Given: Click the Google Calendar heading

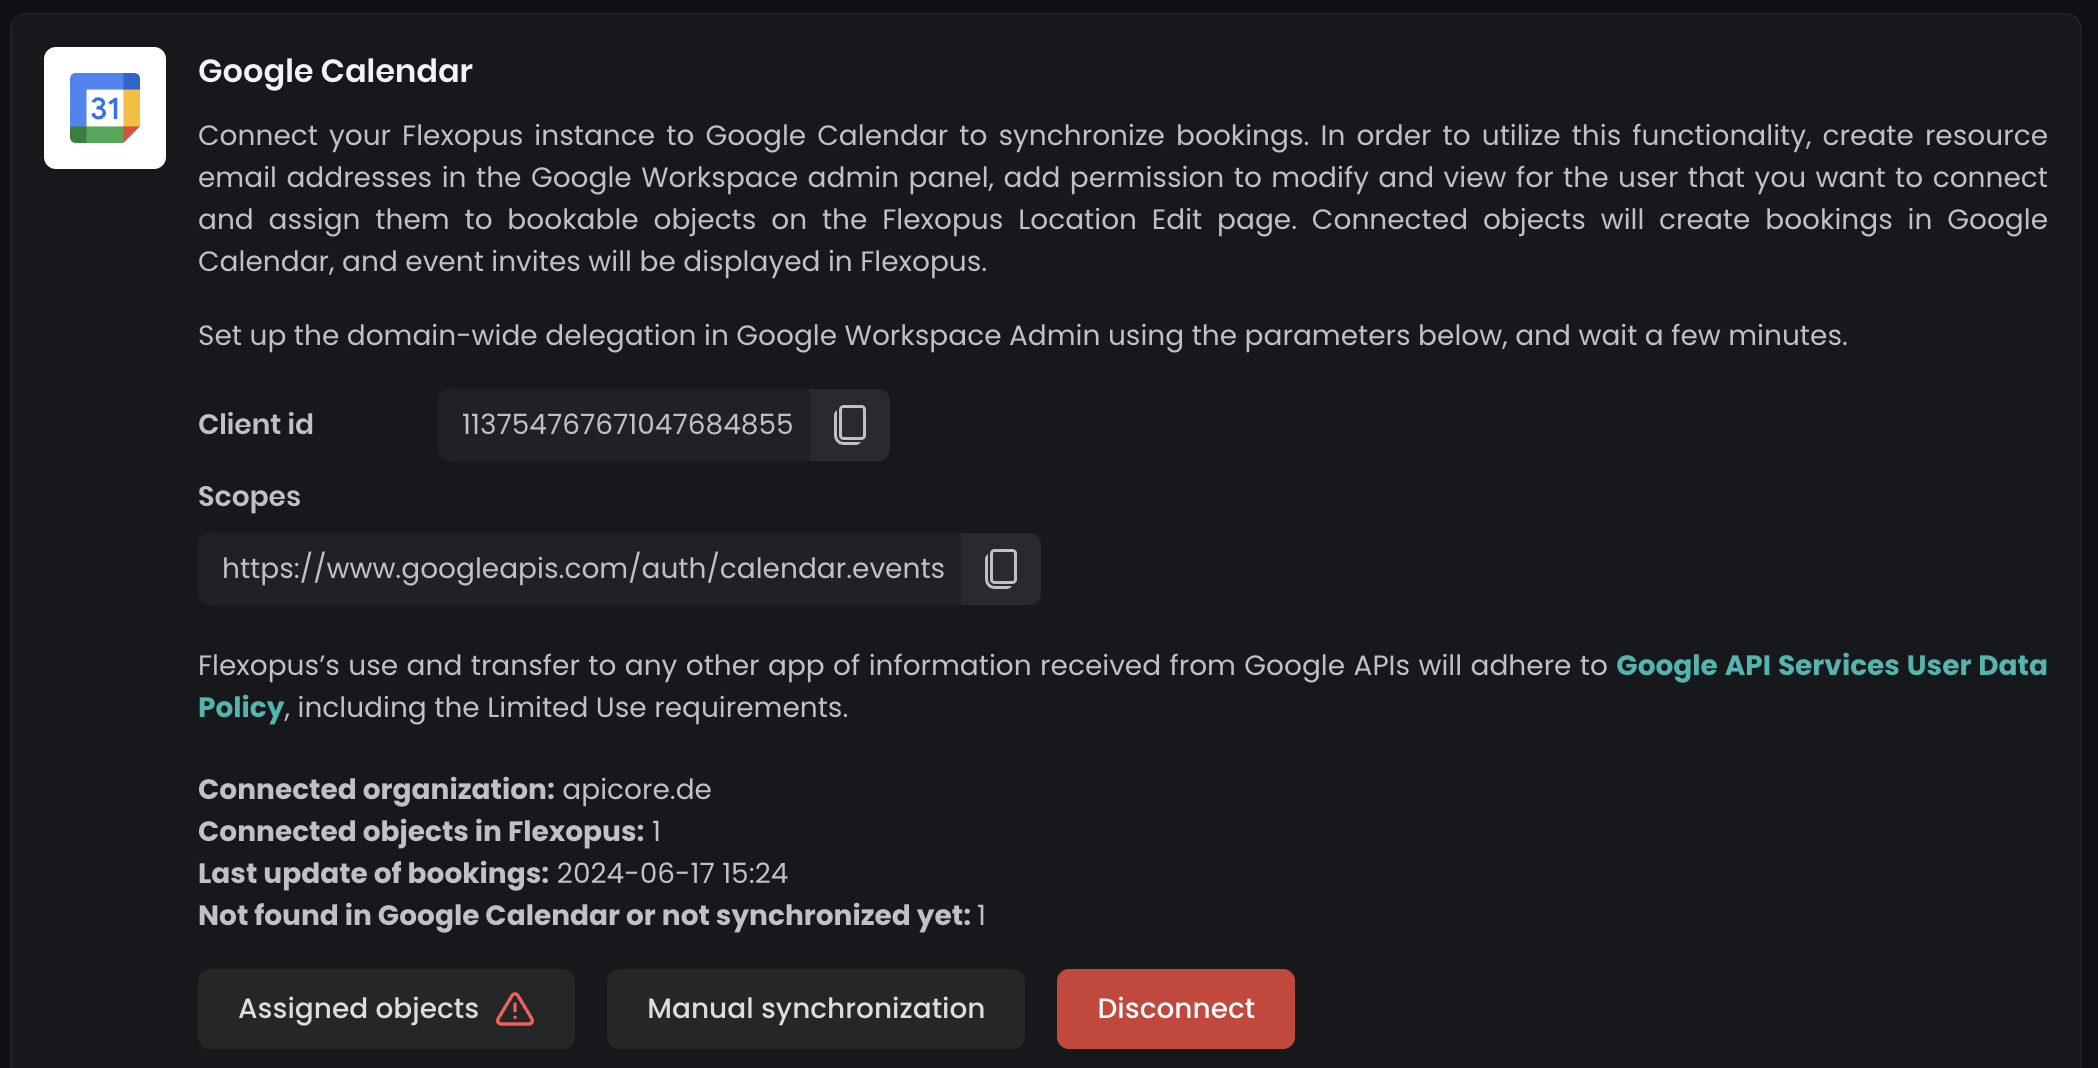Looking at the screenshot, I should (335, 71).
